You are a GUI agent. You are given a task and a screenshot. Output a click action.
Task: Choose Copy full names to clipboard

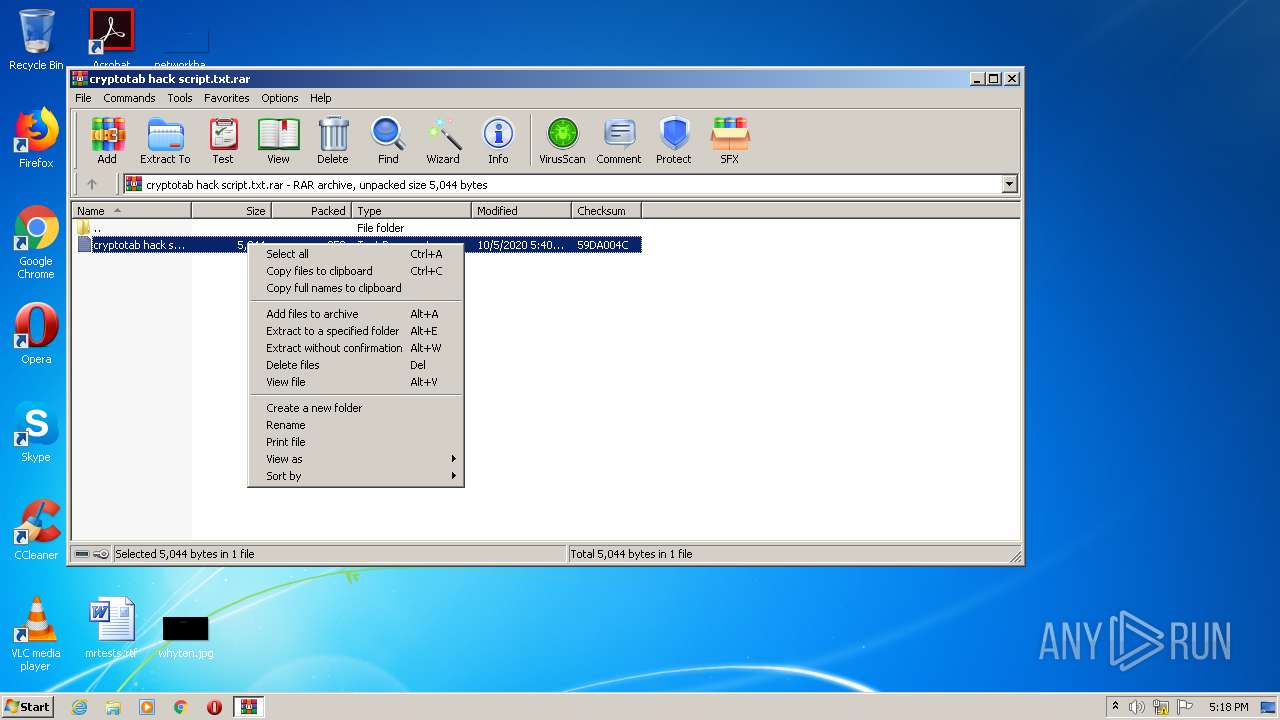click(x=356, y=288)
